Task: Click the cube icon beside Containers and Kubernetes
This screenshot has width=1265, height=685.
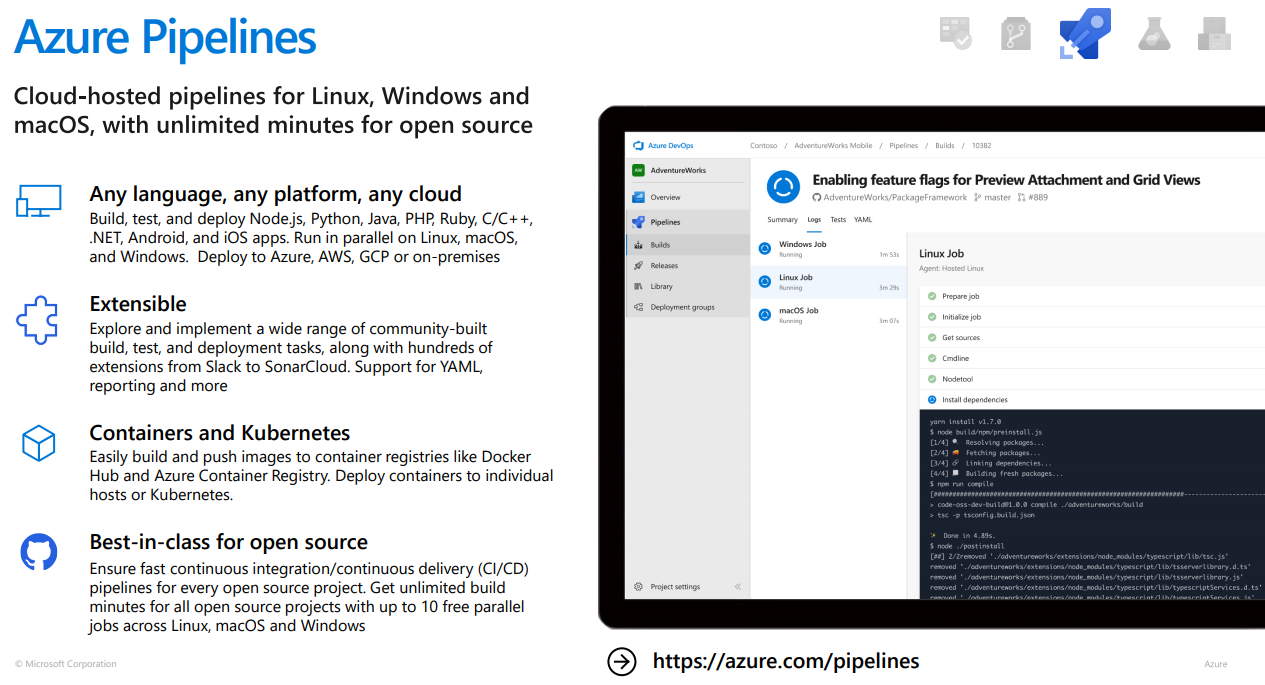Action: pos(38,443)
